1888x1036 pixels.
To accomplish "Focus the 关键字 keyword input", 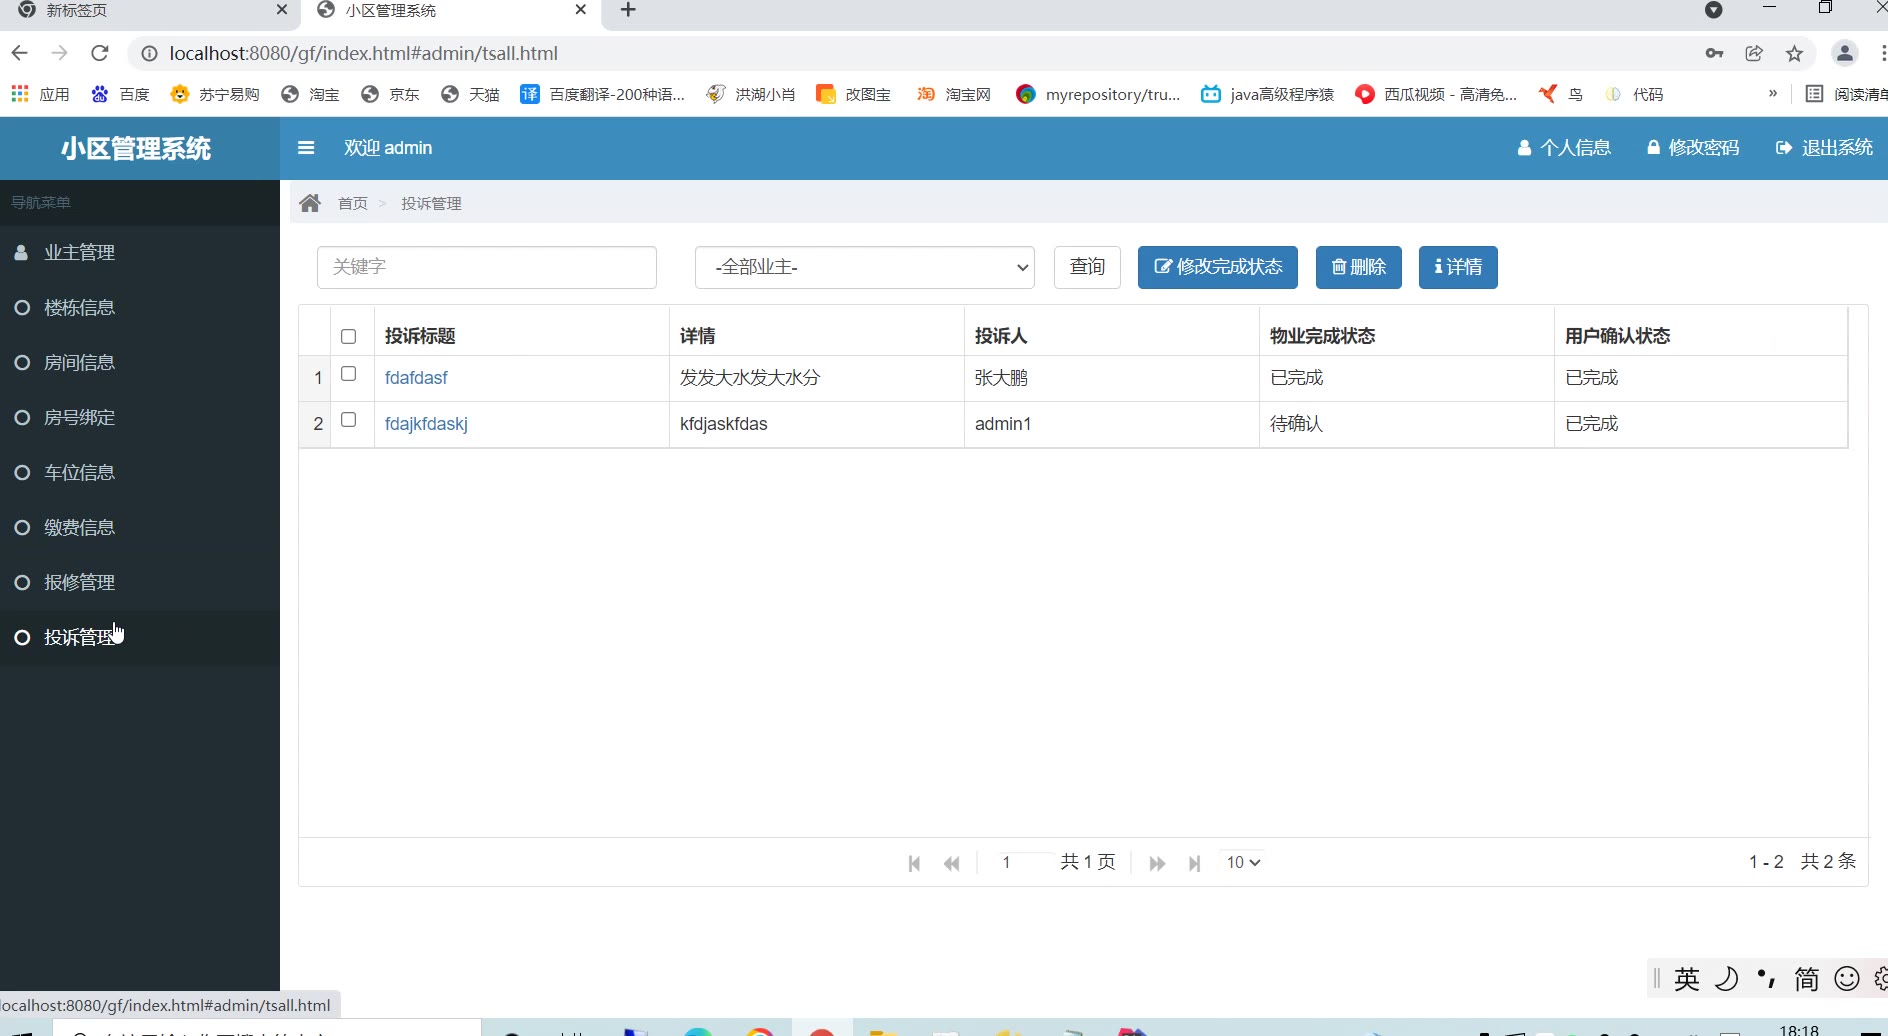I will tap(487, 267).
